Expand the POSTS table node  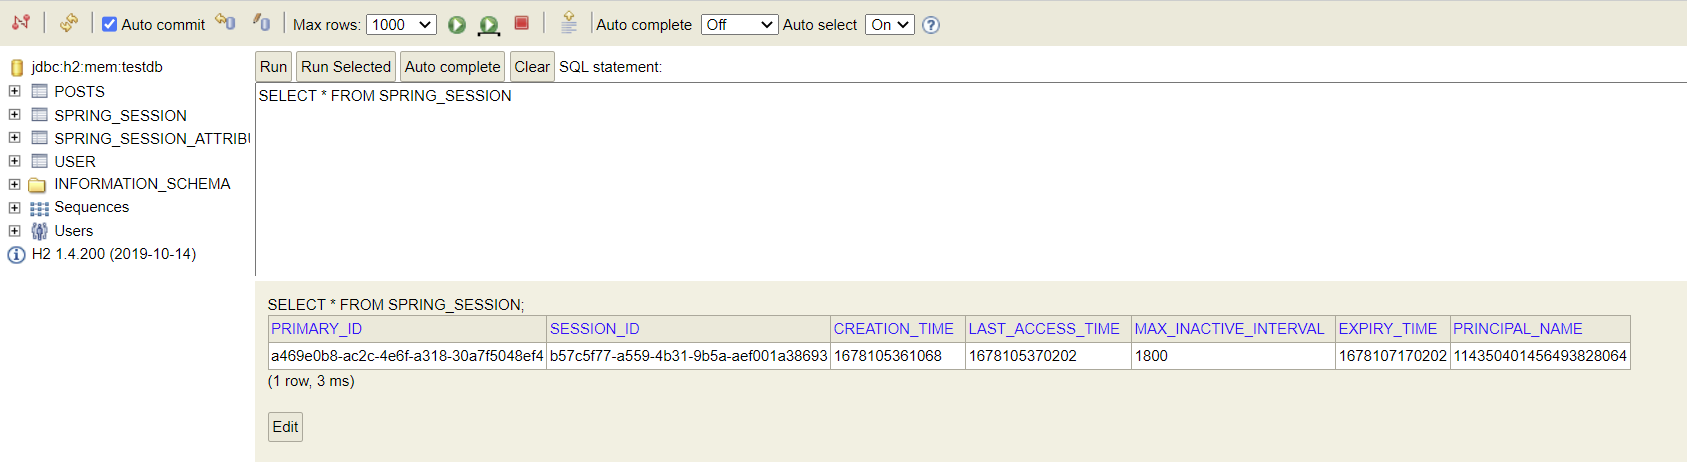click(14, 91)
